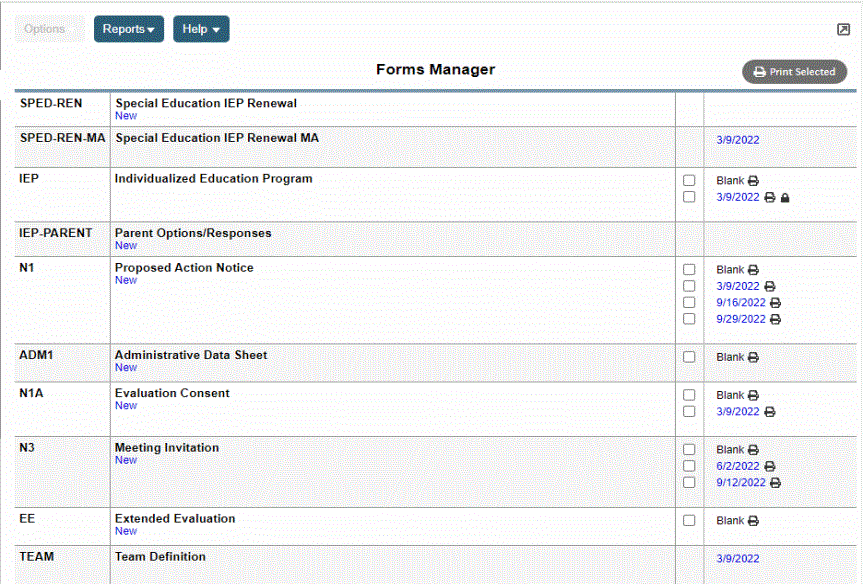The height and width of the screenshot is (584, 863).
Task: Click printer icon next to N1 9/16/2022
Action: (x=776, y=303)
